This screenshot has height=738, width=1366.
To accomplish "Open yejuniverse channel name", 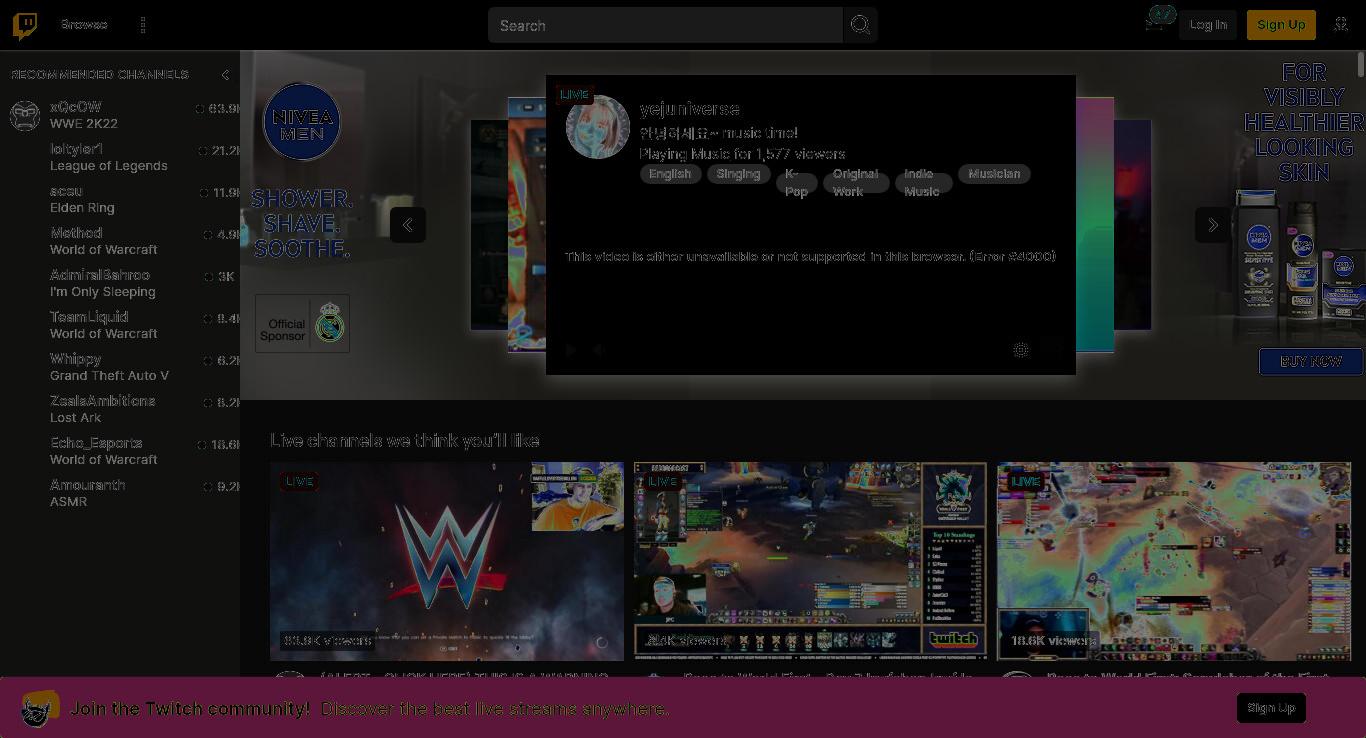I will [x=690, y=109].
